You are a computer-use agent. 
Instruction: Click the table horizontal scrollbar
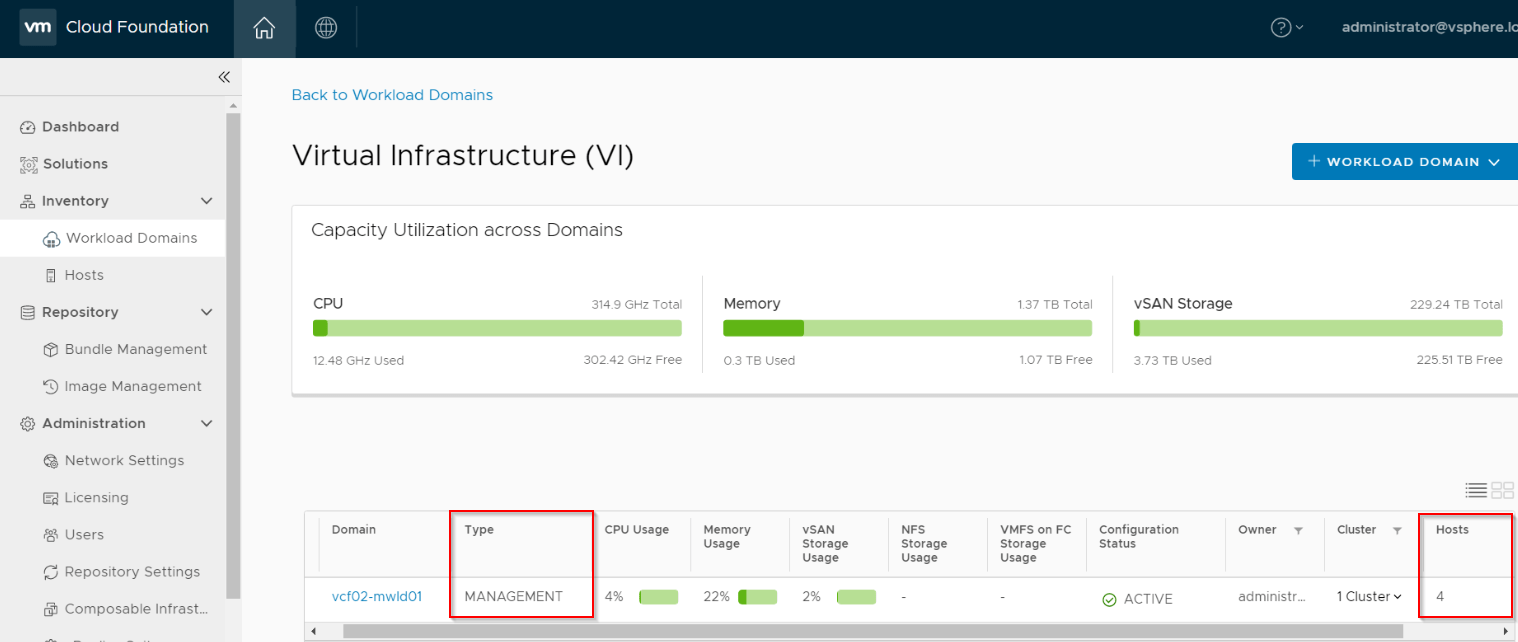(x=872, y=631)
